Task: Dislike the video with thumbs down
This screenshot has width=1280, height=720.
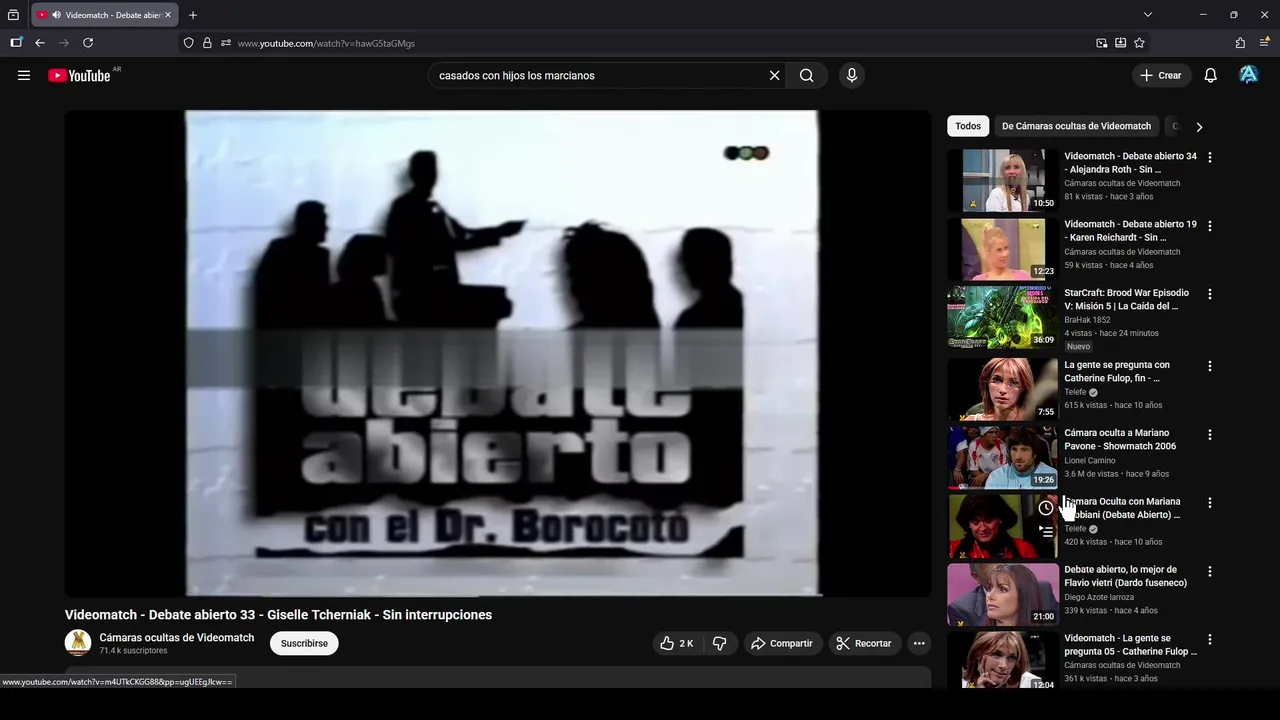Action: [719, 643]
